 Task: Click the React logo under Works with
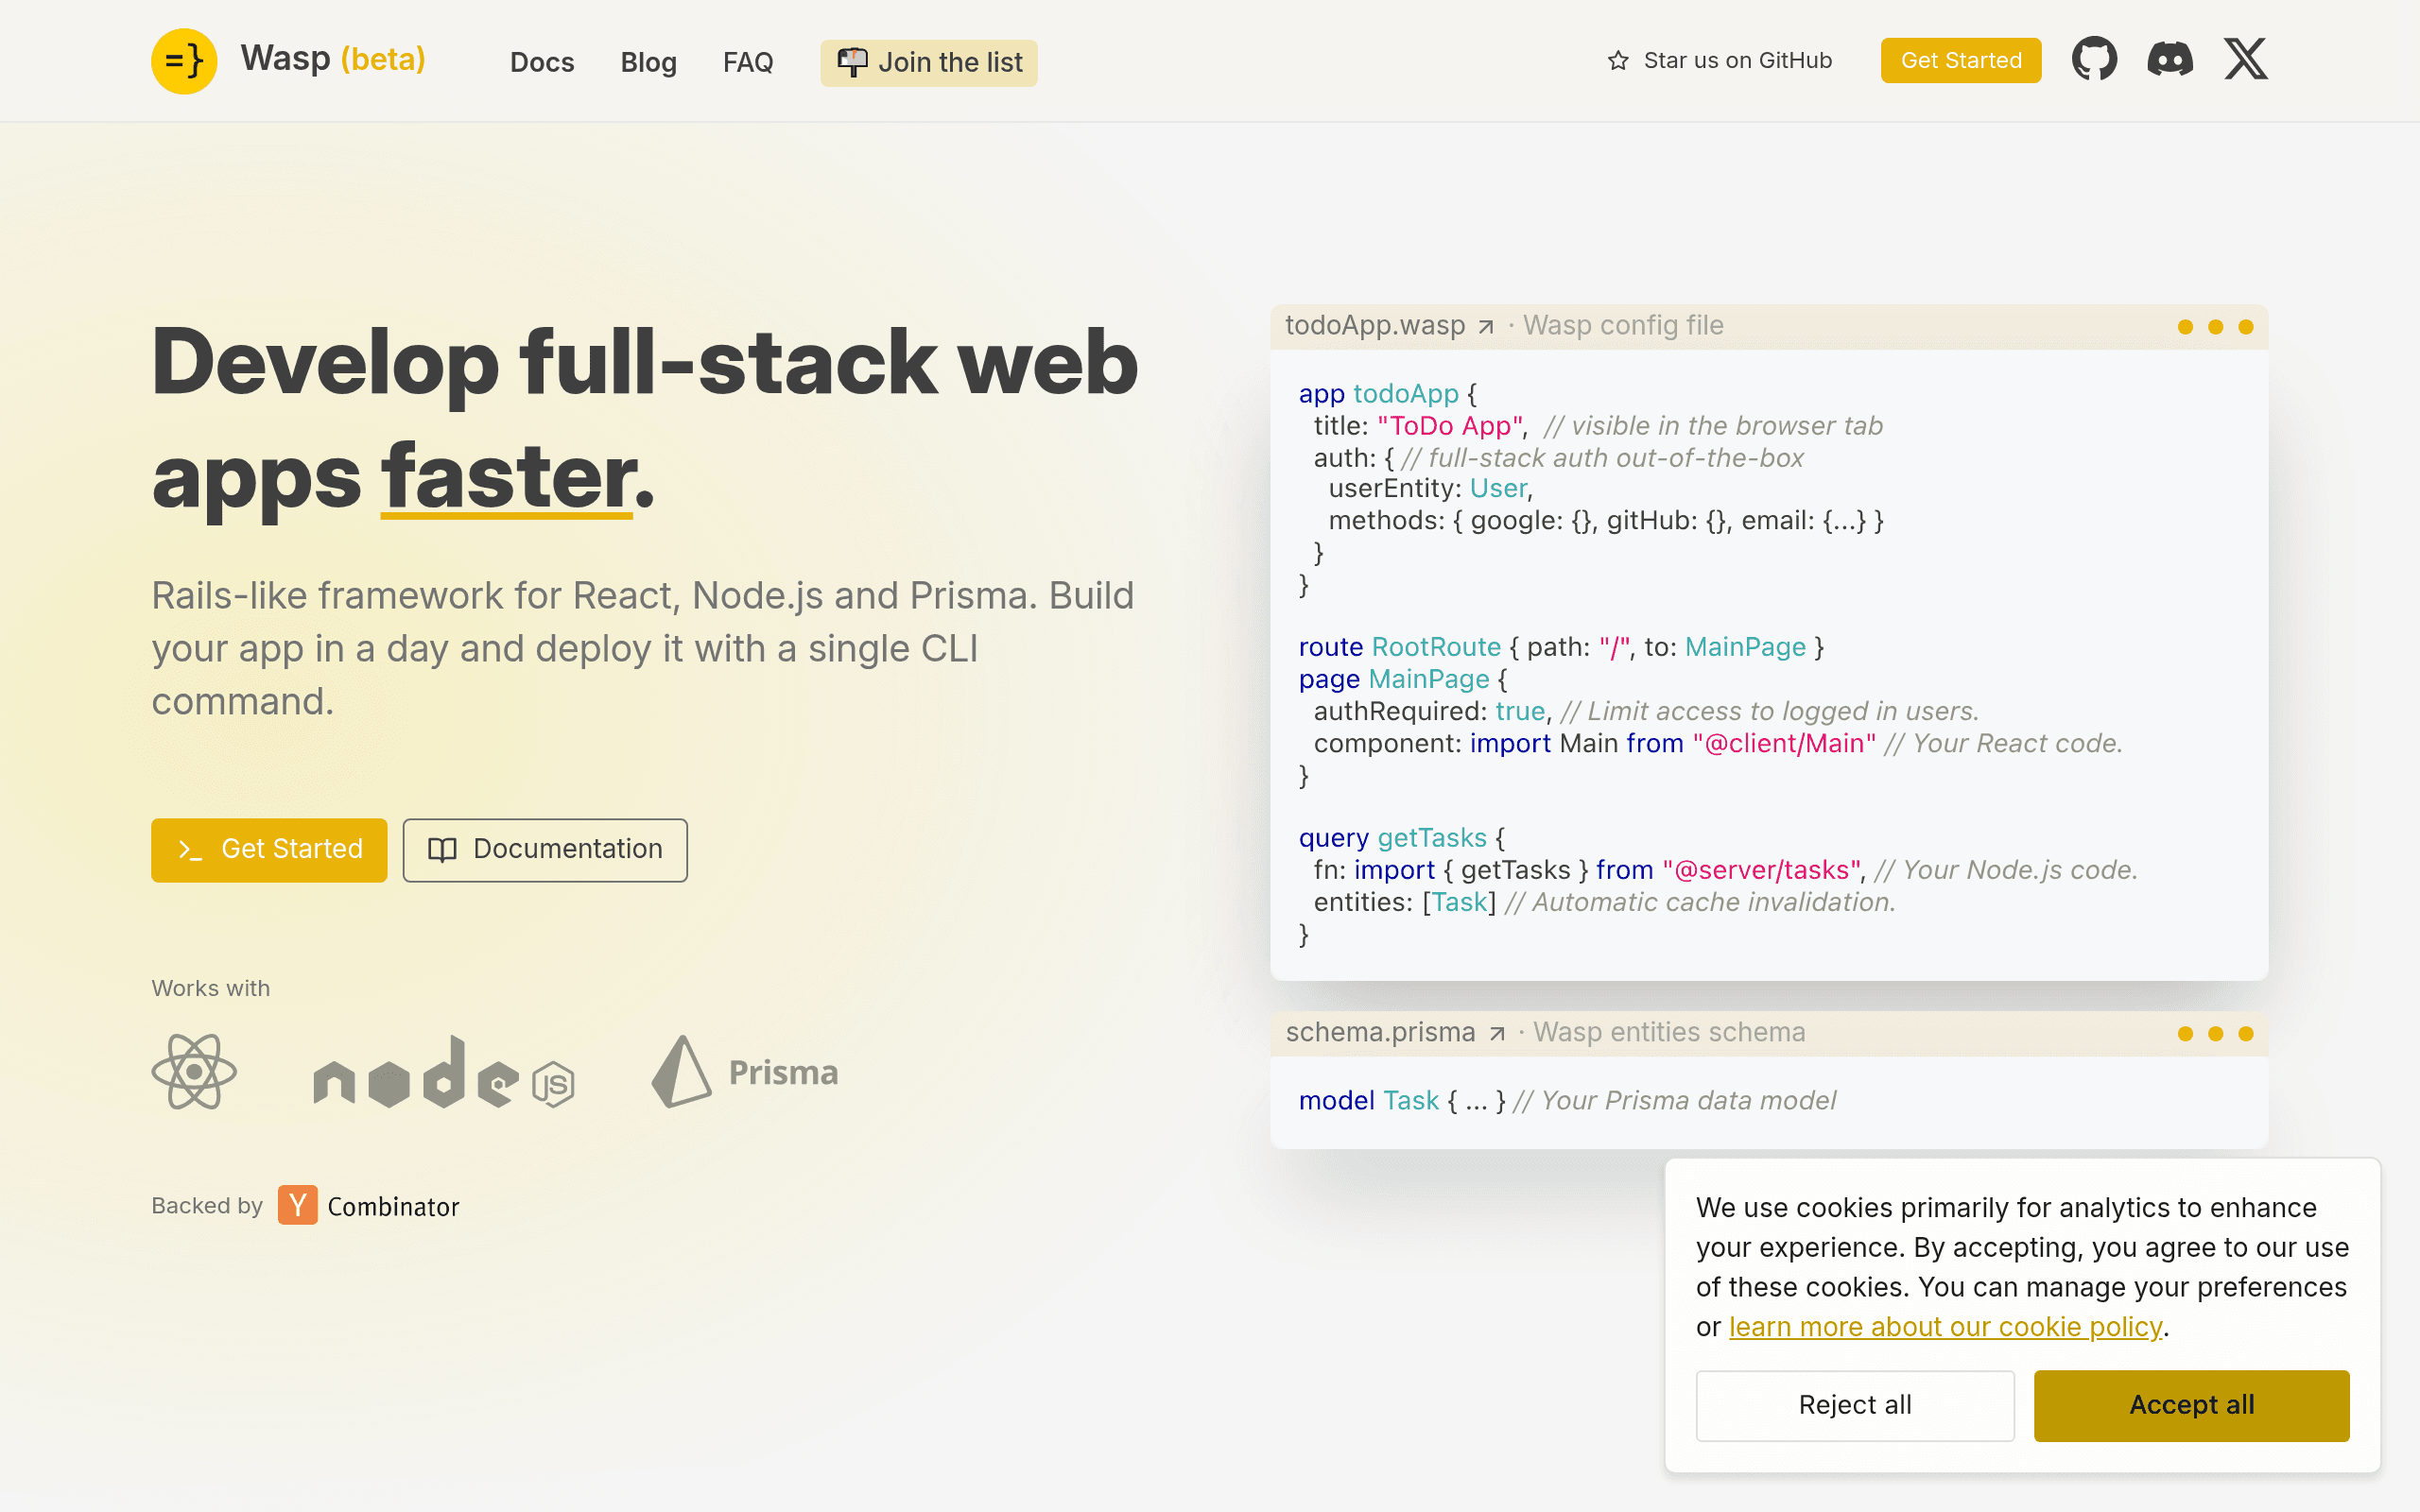pyautogui.click(x=194, y=1072)
